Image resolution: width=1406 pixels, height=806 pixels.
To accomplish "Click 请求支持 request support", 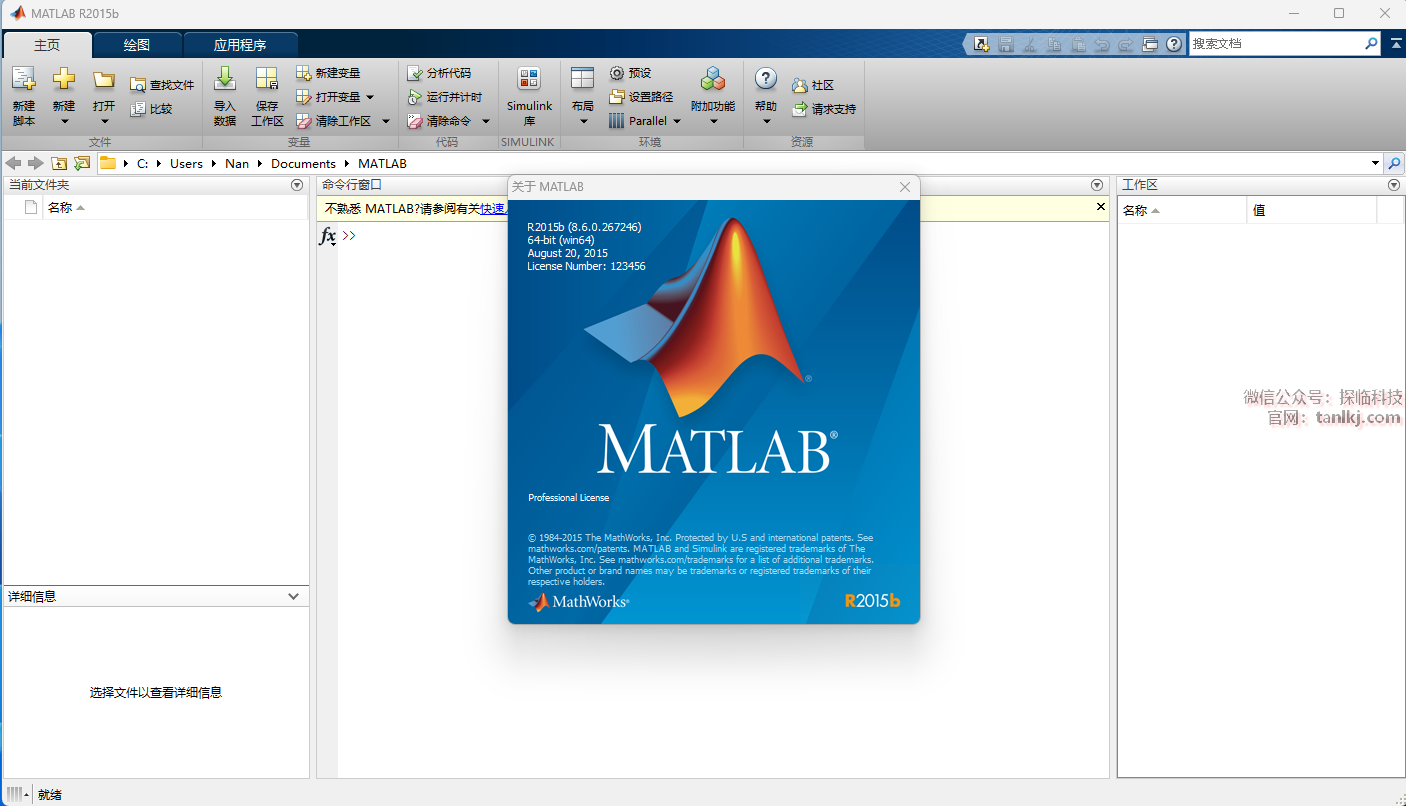I will tap(823, 109).
